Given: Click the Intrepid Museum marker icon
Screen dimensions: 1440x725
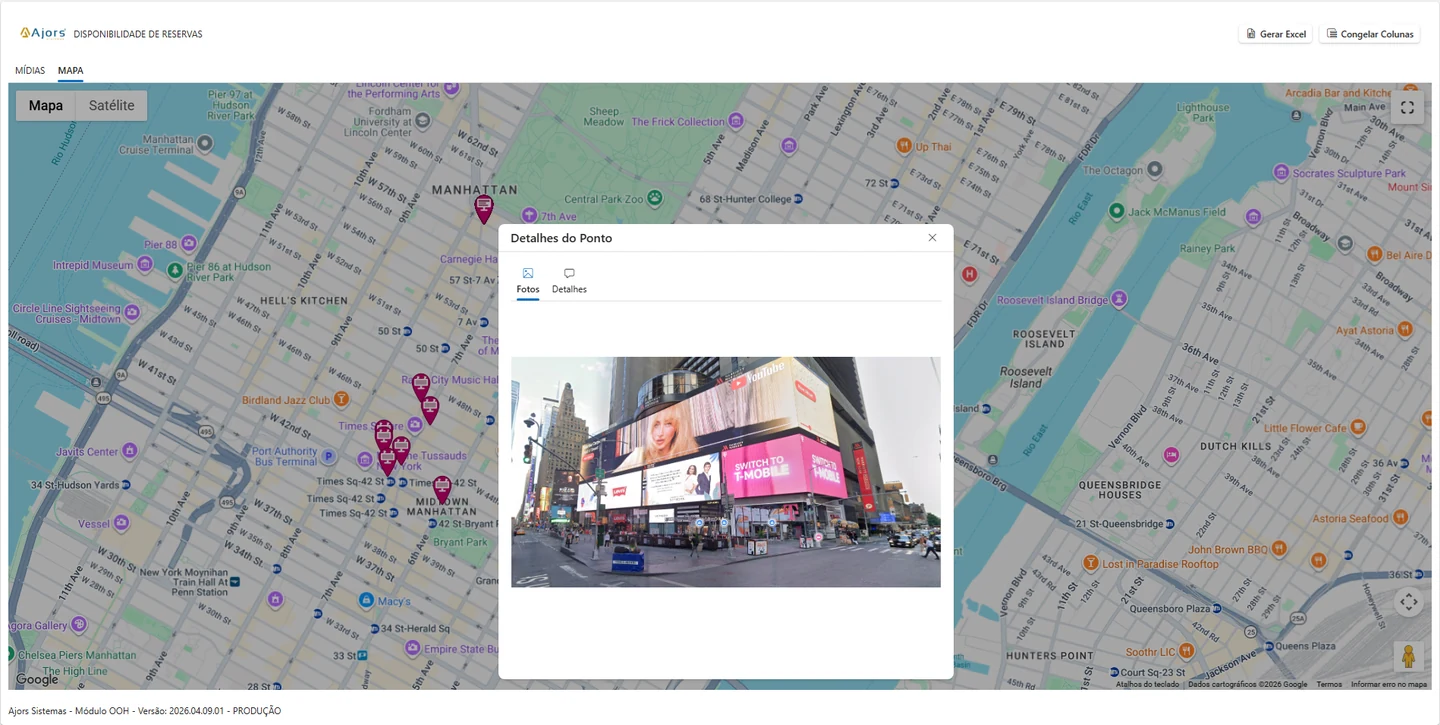Looking at the screenshot, I should (145, 265).
